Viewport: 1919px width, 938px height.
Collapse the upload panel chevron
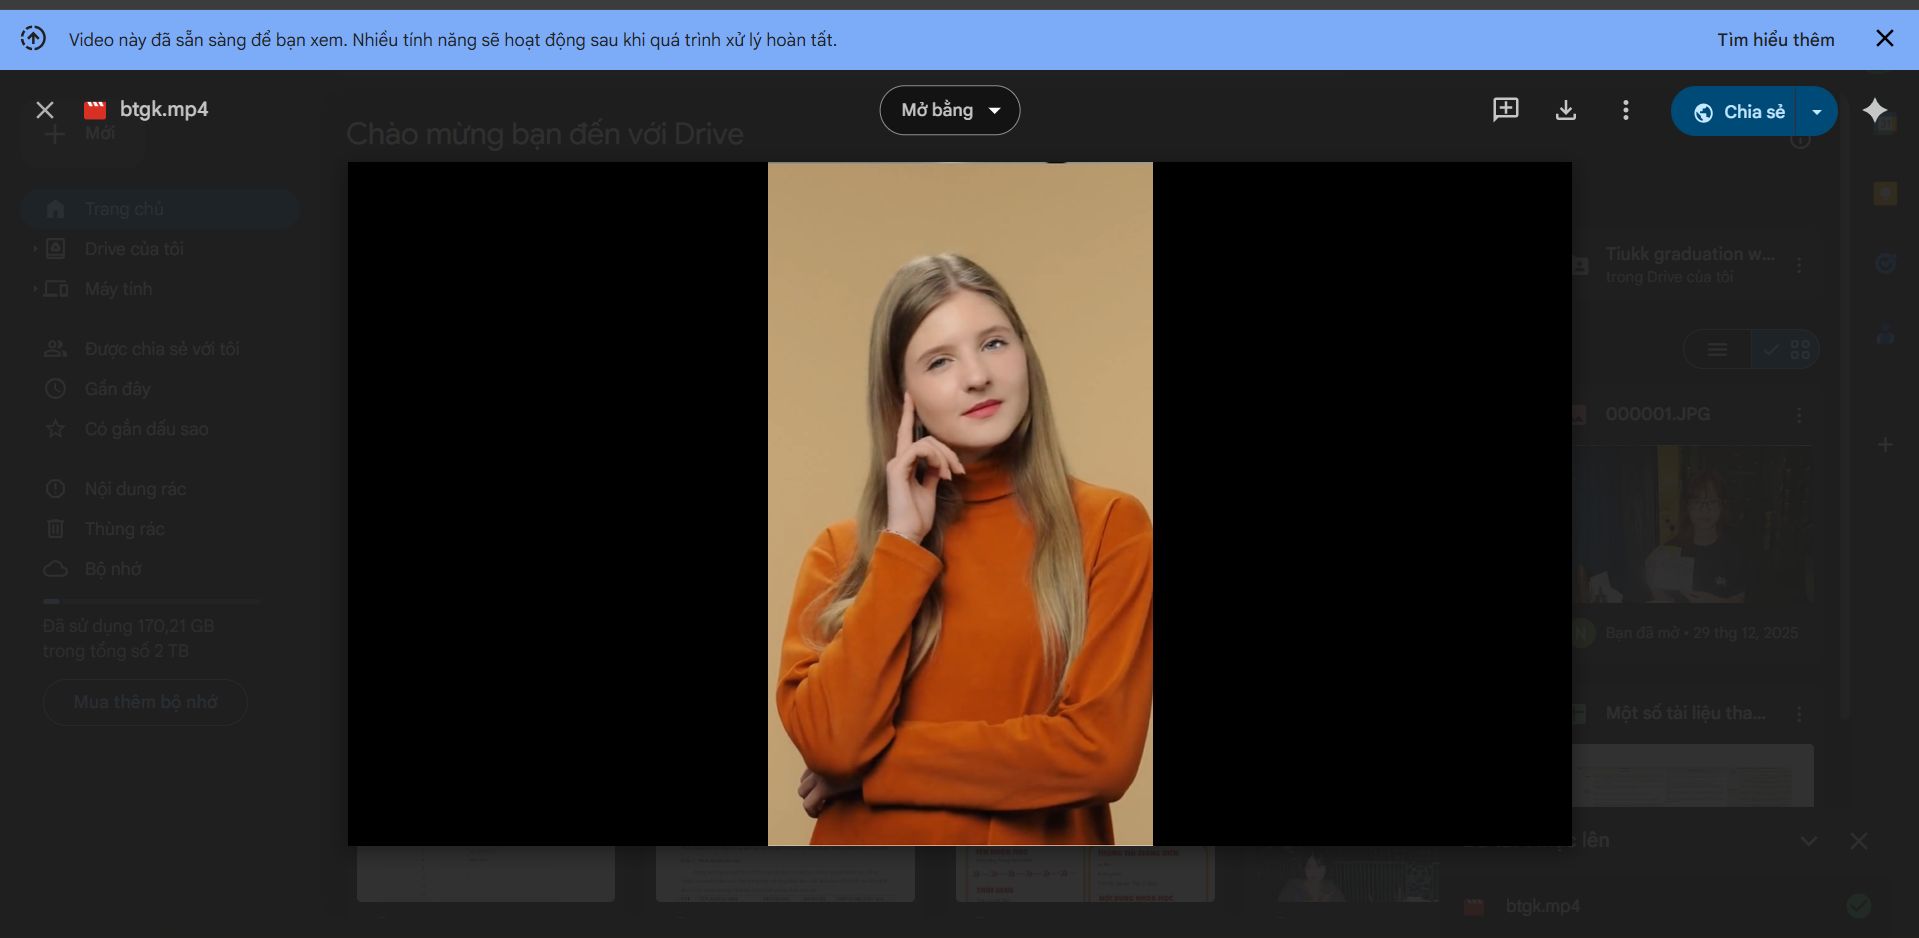(x=1808, y=841)
